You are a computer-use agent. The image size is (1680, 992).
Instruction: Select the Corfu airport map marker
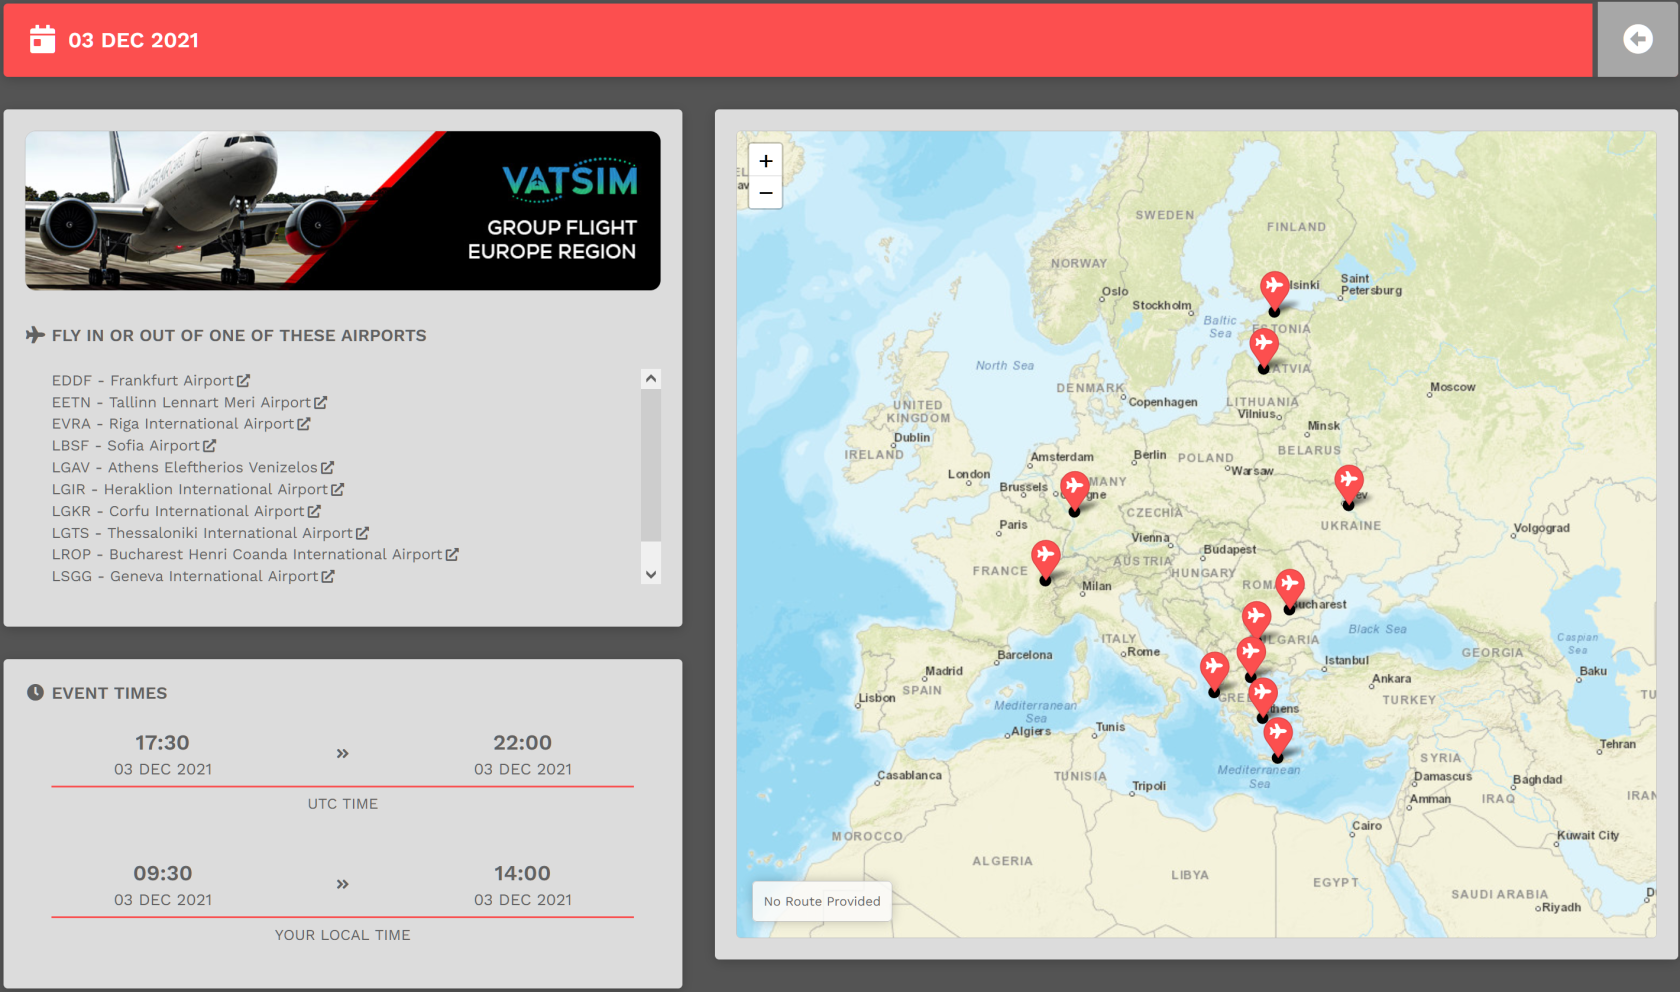(x=1214, y=672)
